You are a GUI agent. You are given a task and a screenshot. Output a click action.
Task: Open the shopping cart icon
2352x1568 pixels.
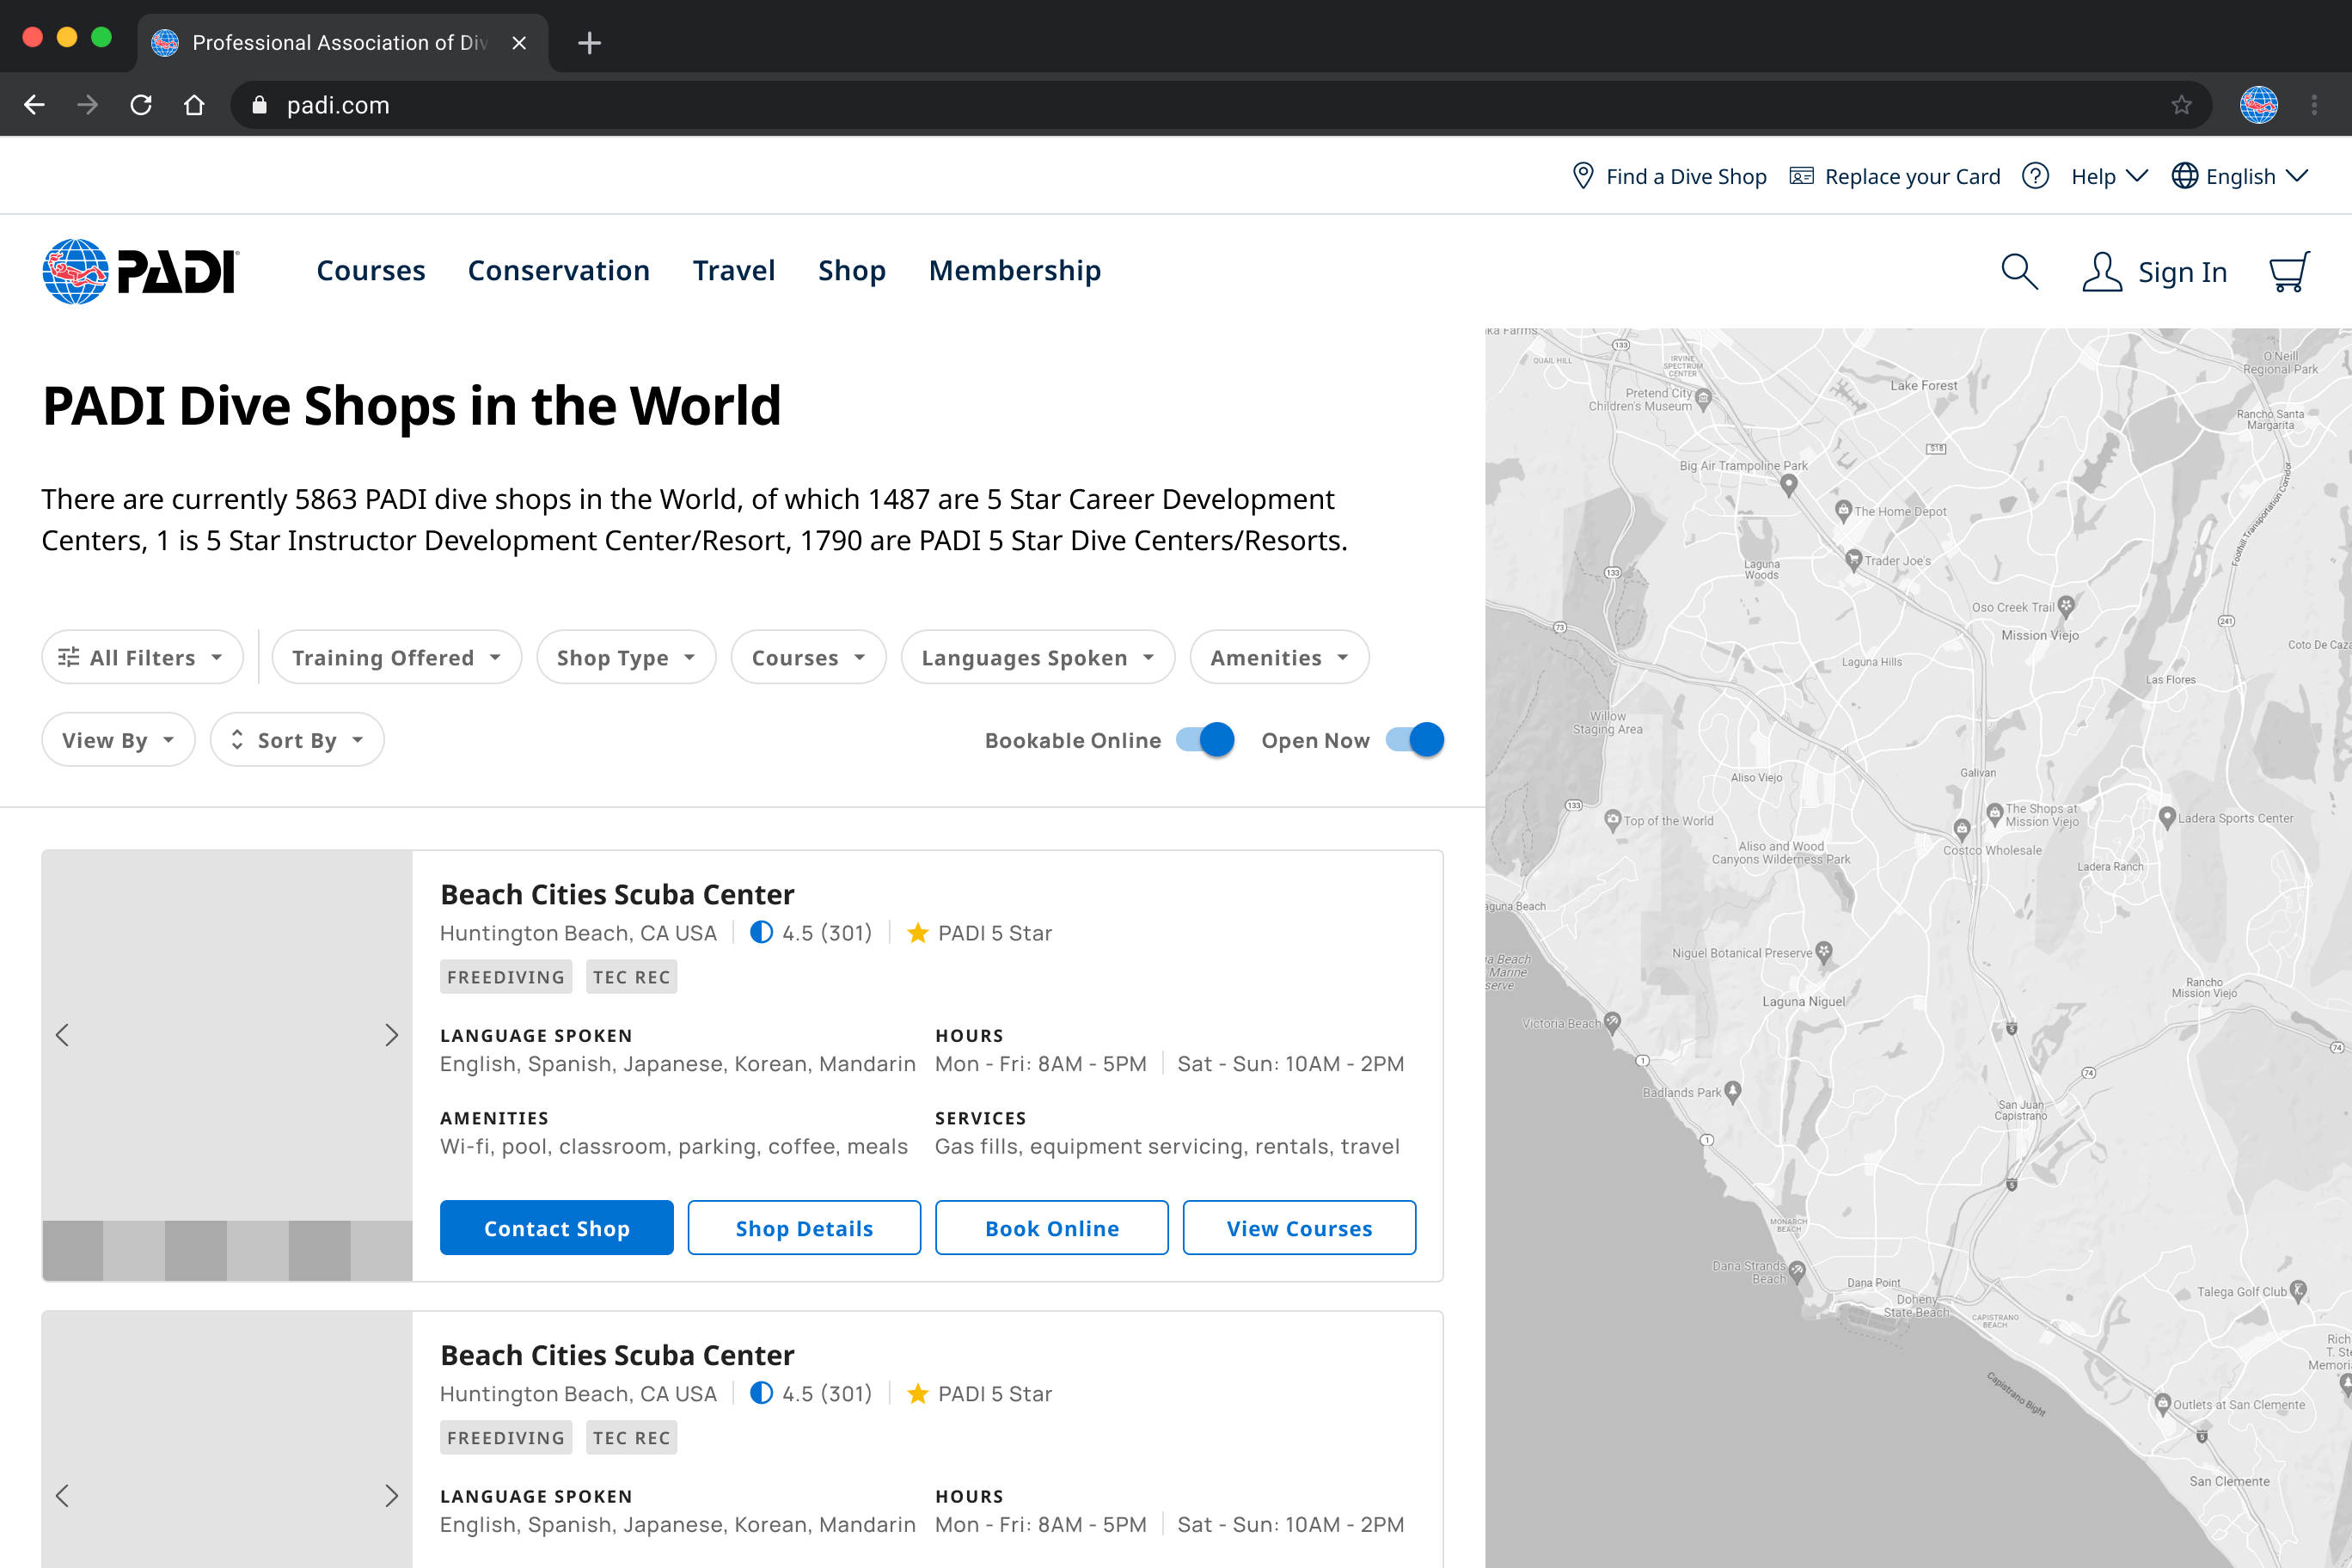point(2288,271)
